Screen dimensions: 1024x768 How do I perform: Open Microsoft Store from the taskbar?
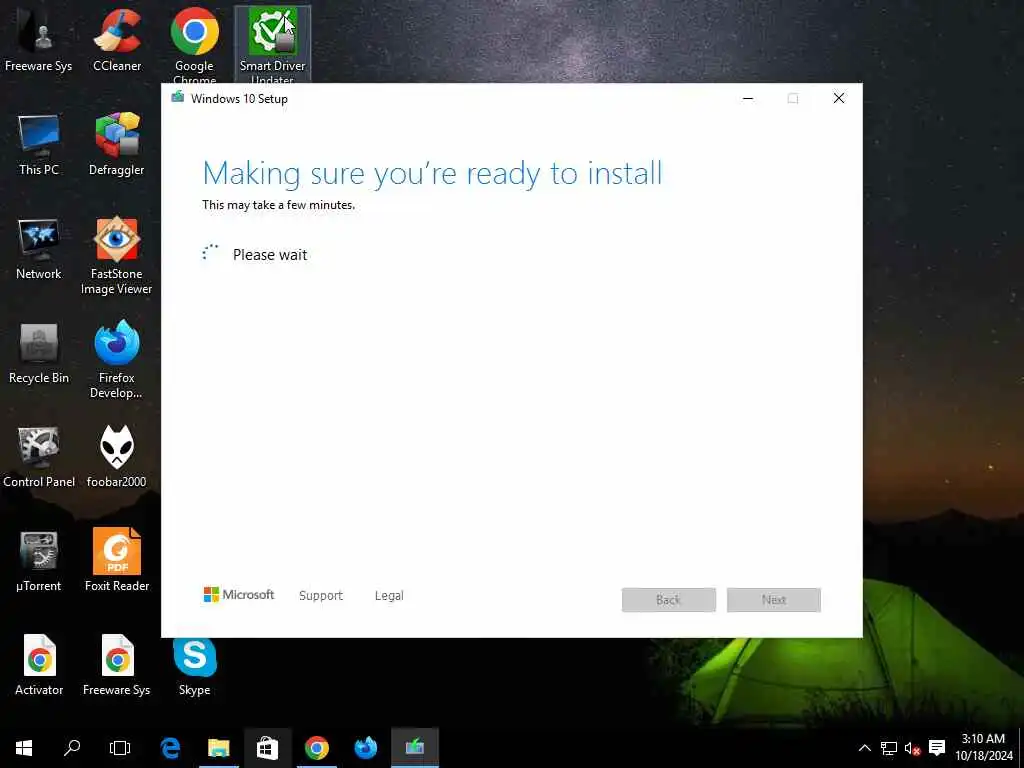tap(267, 748)
